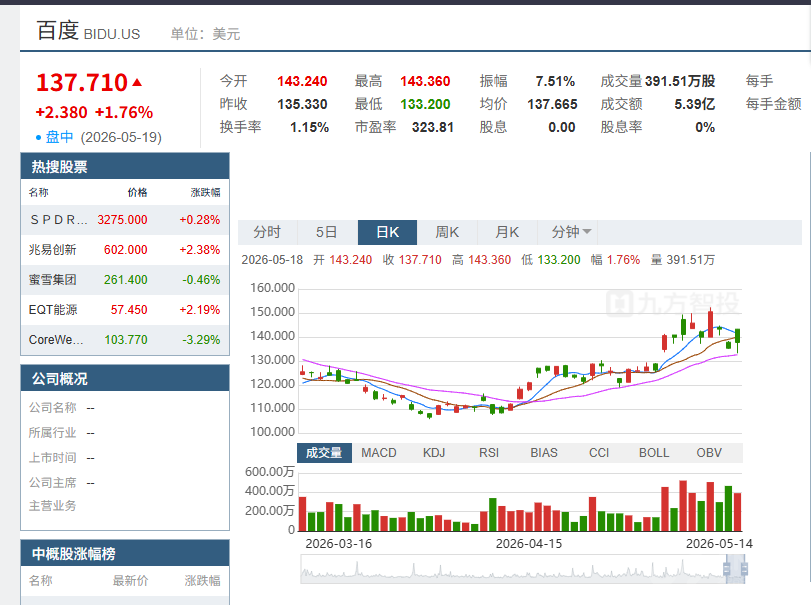Click 57.450 price in EQT能源 row

[129, 310]
